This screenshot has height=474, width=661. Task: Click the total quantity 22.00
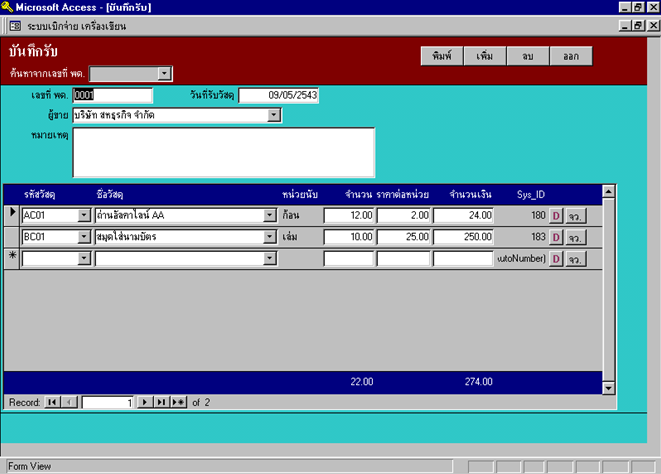(362, 382)
